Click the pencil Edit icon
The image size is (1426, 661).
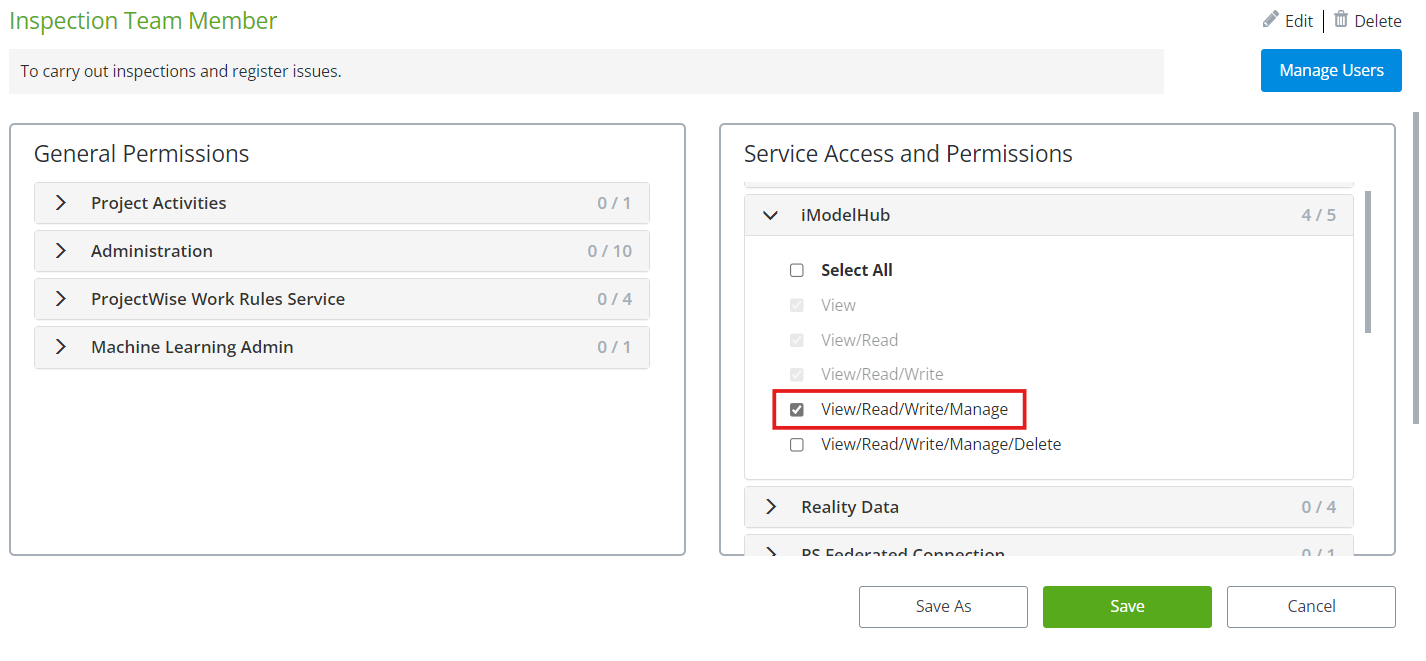(x=1271, y=20)
